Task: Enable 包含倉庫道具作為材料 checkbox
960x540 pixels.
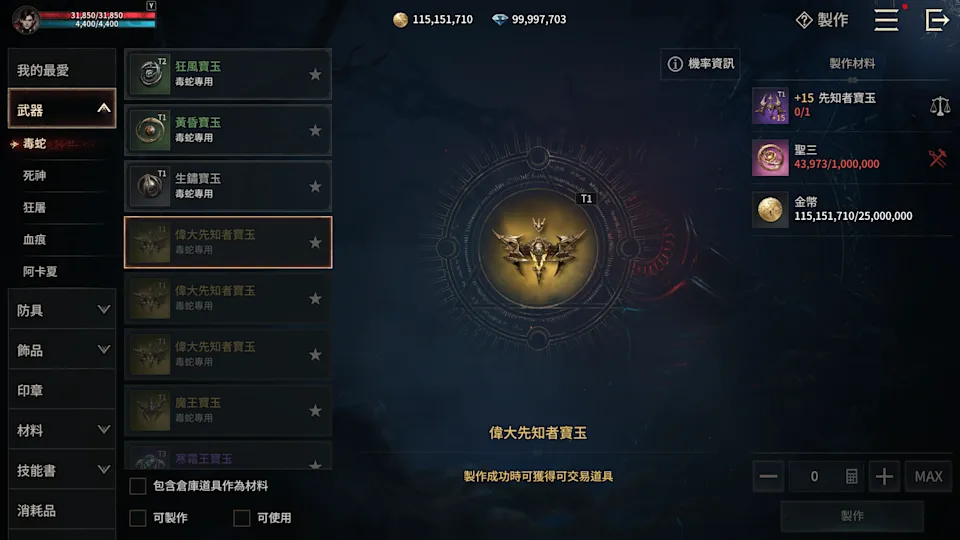Action: (x=138, y=486)
